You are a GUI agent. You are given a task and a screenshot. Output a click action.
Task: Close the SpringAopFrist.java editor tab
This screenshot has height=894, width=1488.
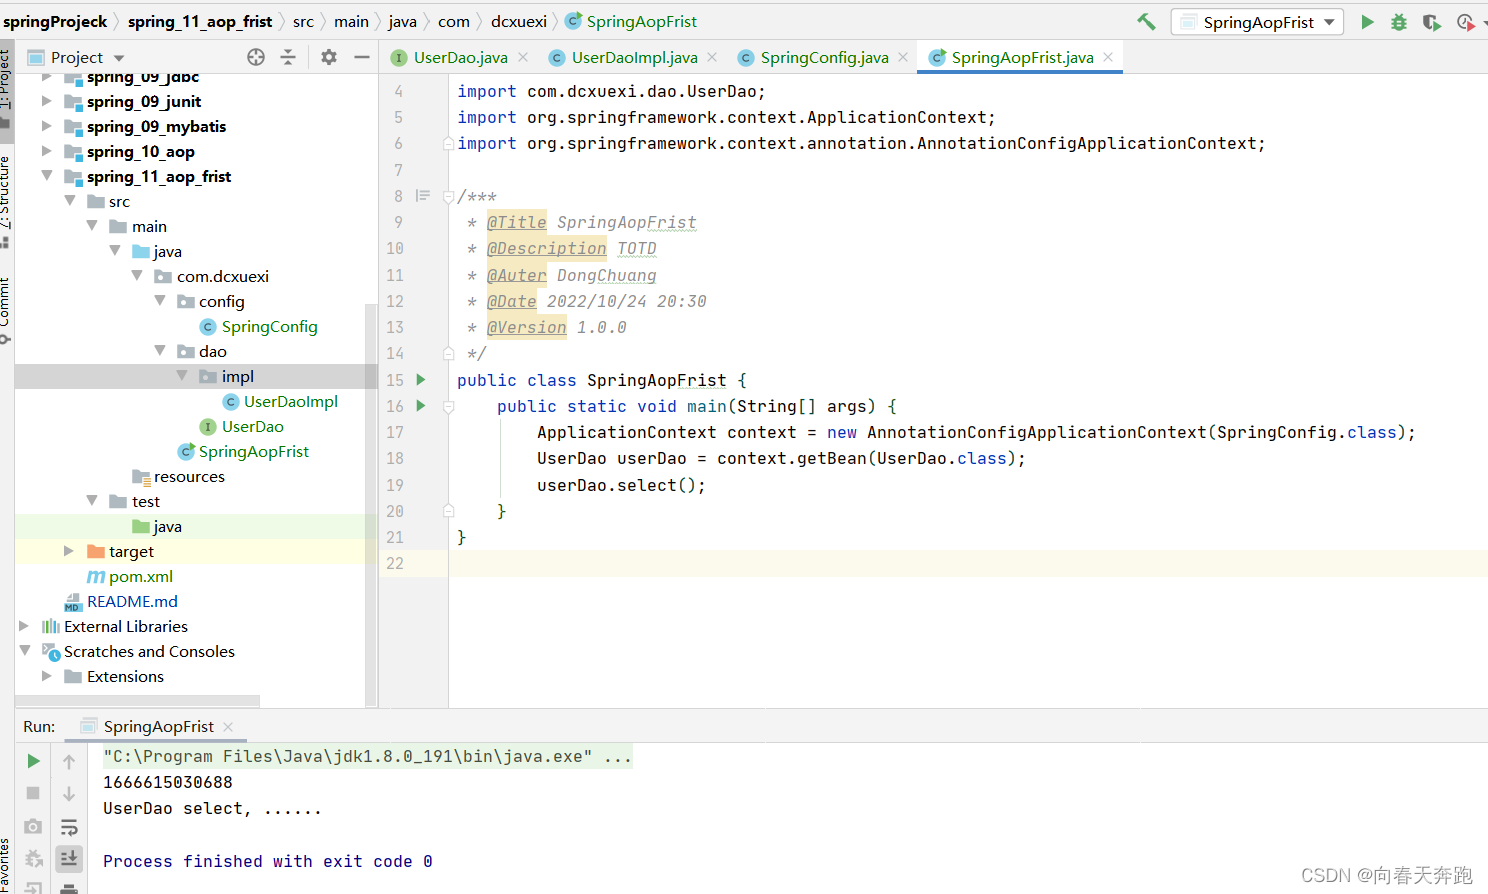point(1108,57)
